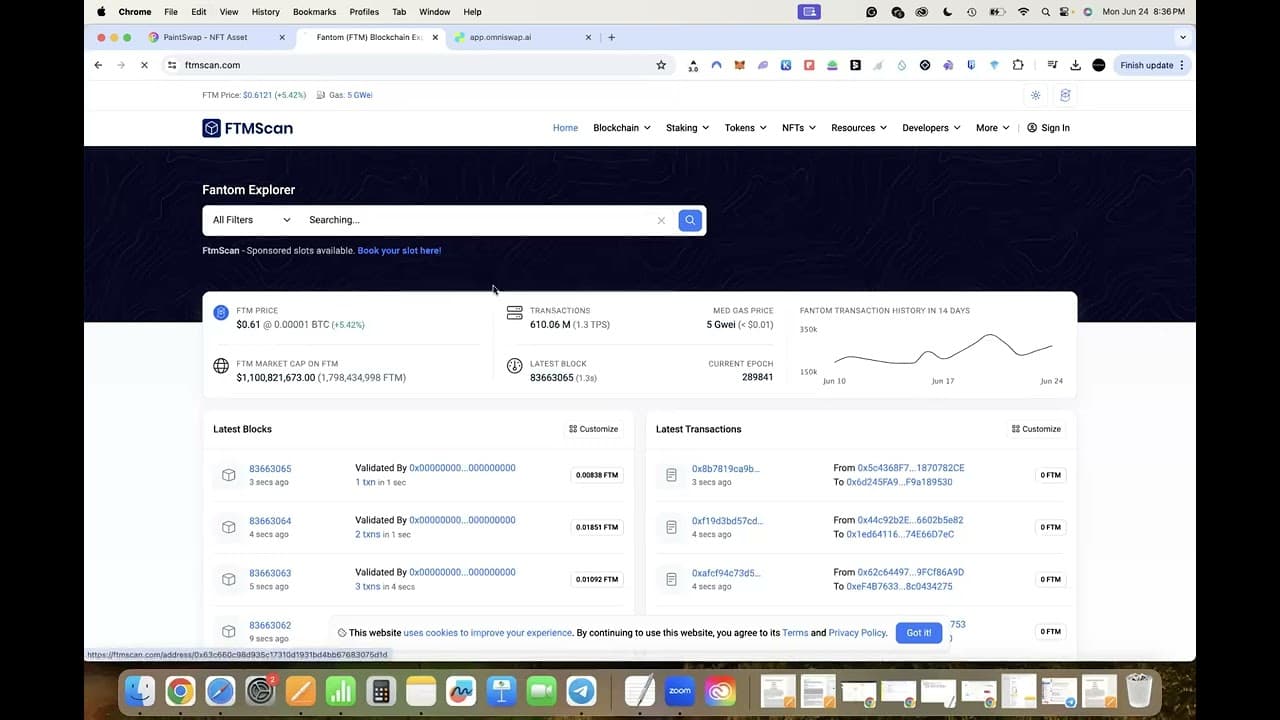Click latest block number 83663065 in stats
Viewport: 1280px width, 720px height.
pyautogui.click(x=552, y=378)
